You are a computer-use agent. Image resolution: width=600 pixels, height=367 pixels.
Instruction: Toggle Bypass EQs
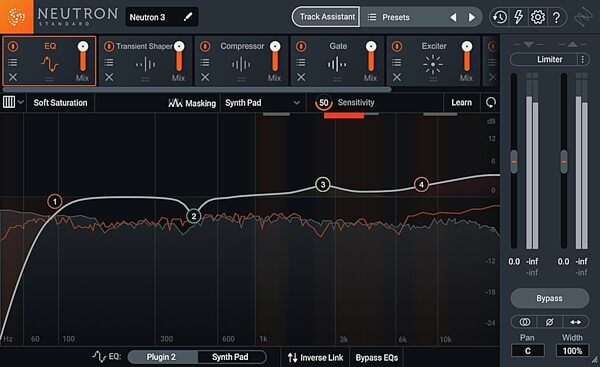coord(377,357)
